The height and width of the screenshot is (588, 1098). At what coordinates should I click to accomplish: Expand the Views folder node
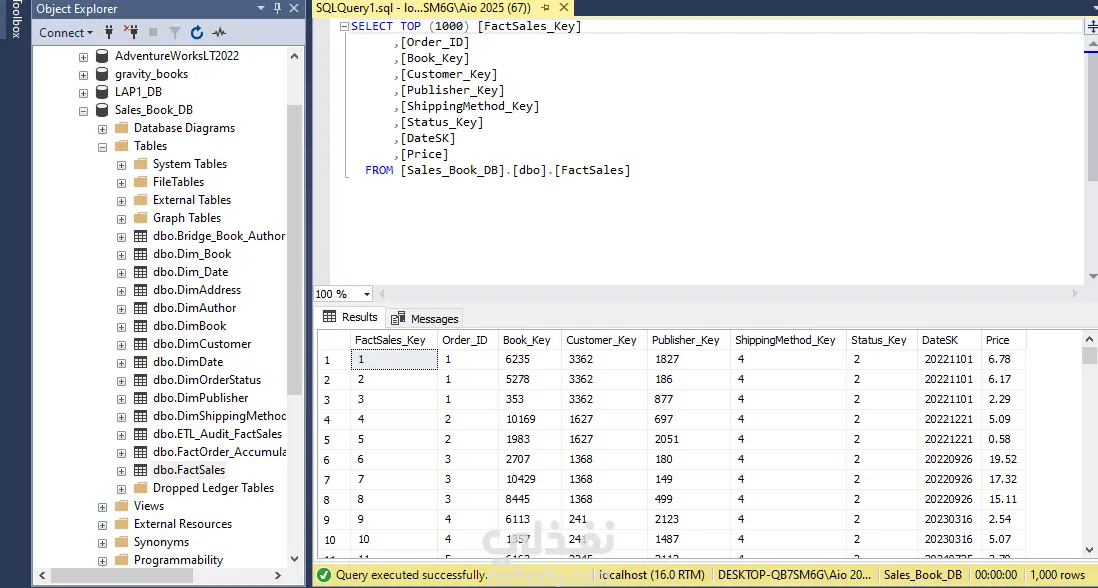(x=103, y=506)
